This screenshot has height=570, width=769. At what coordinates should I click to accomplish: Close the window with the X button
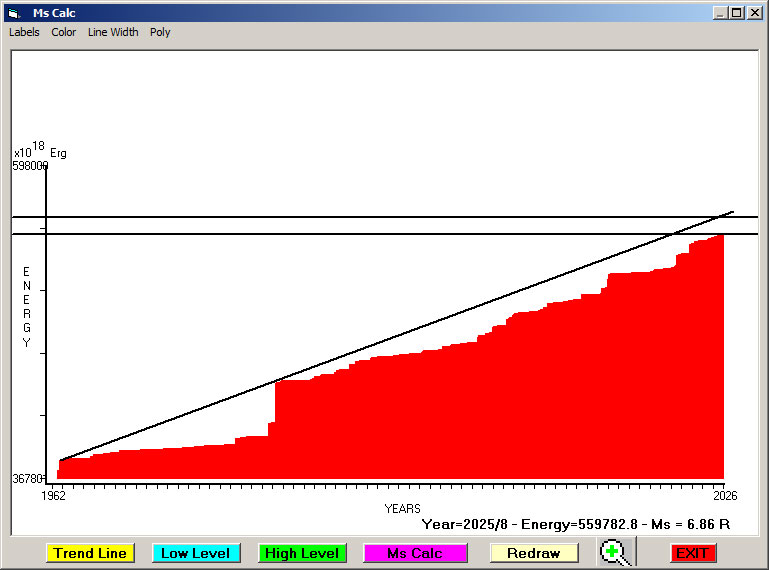click(754, 13)
